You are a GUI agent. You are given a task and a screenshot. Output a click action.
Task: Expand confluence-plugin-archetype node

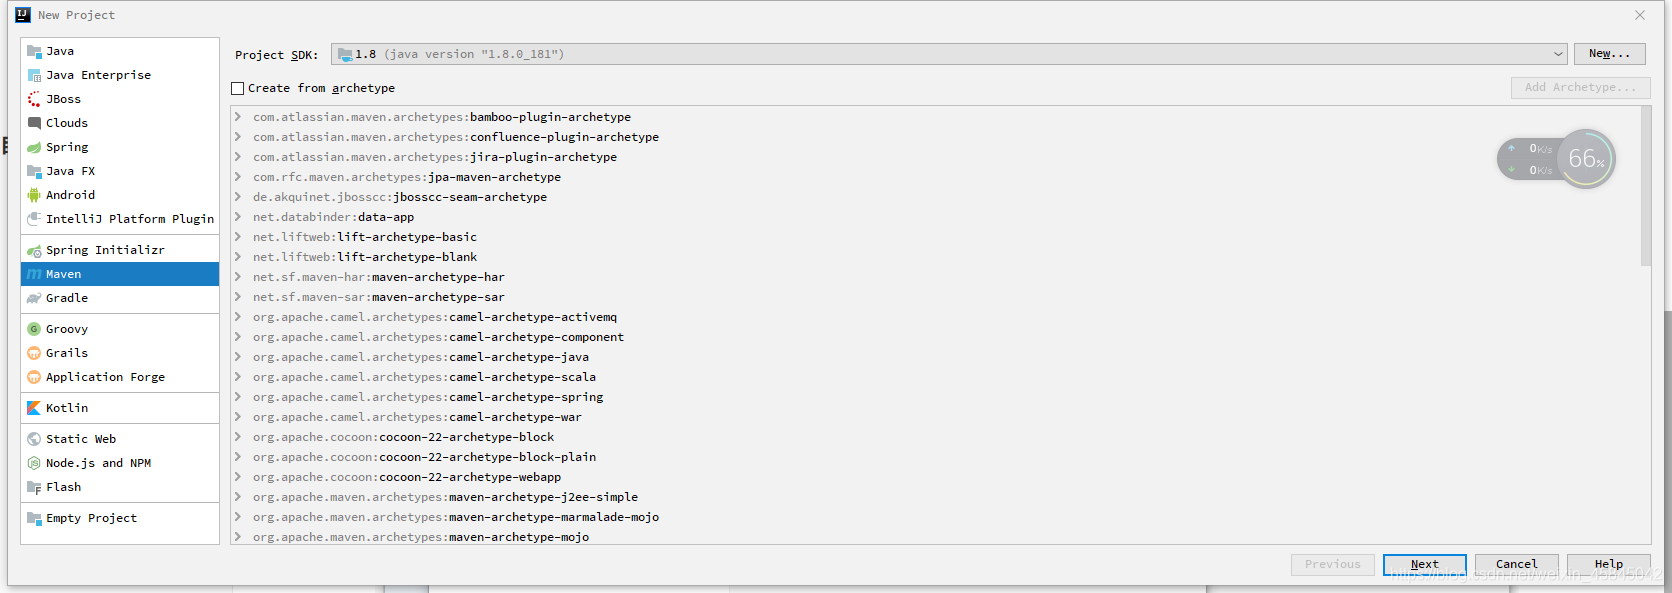[x=238, y=137]
